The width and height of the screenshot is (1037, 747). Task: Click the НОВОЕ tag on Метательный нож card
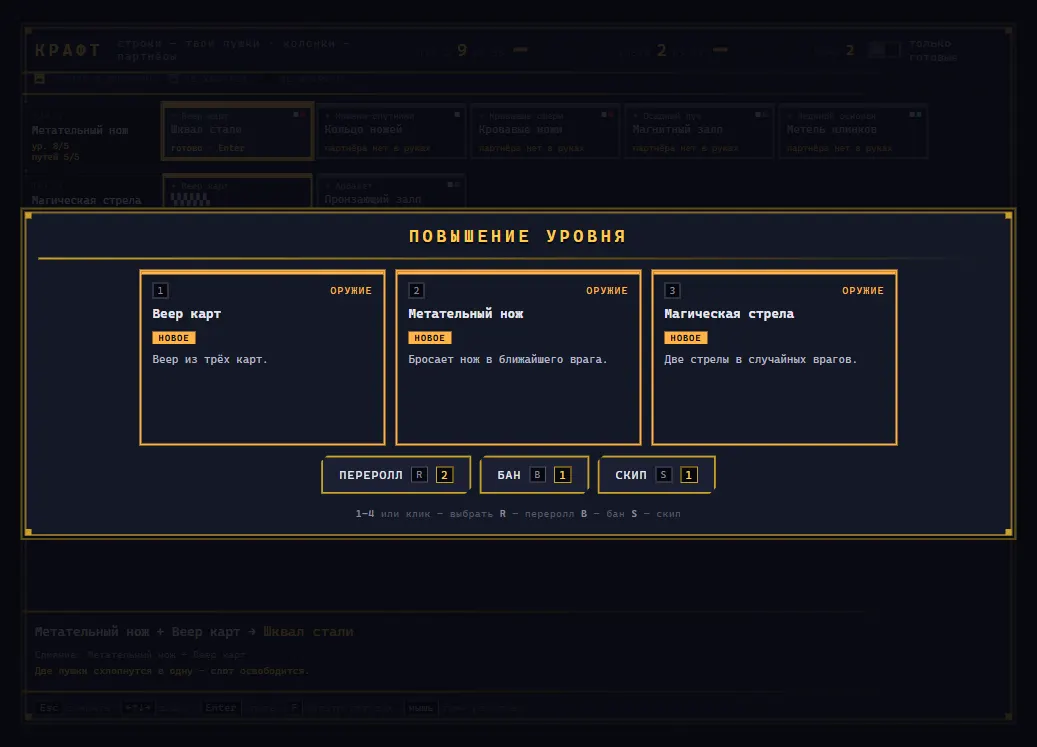430,338
